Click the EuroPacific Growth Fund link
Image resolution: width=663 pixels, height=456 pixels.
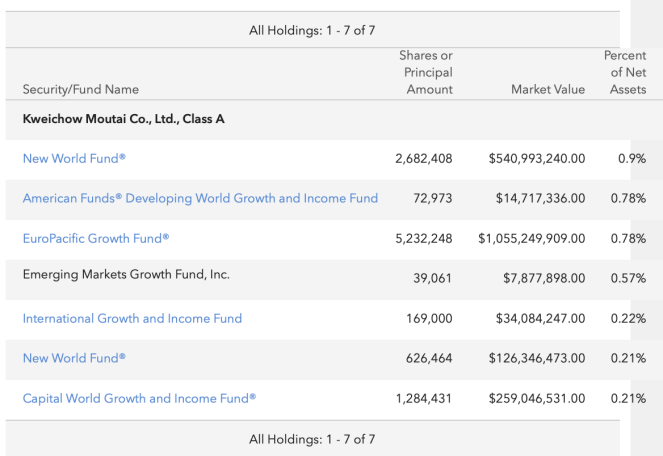pos(96,238)
